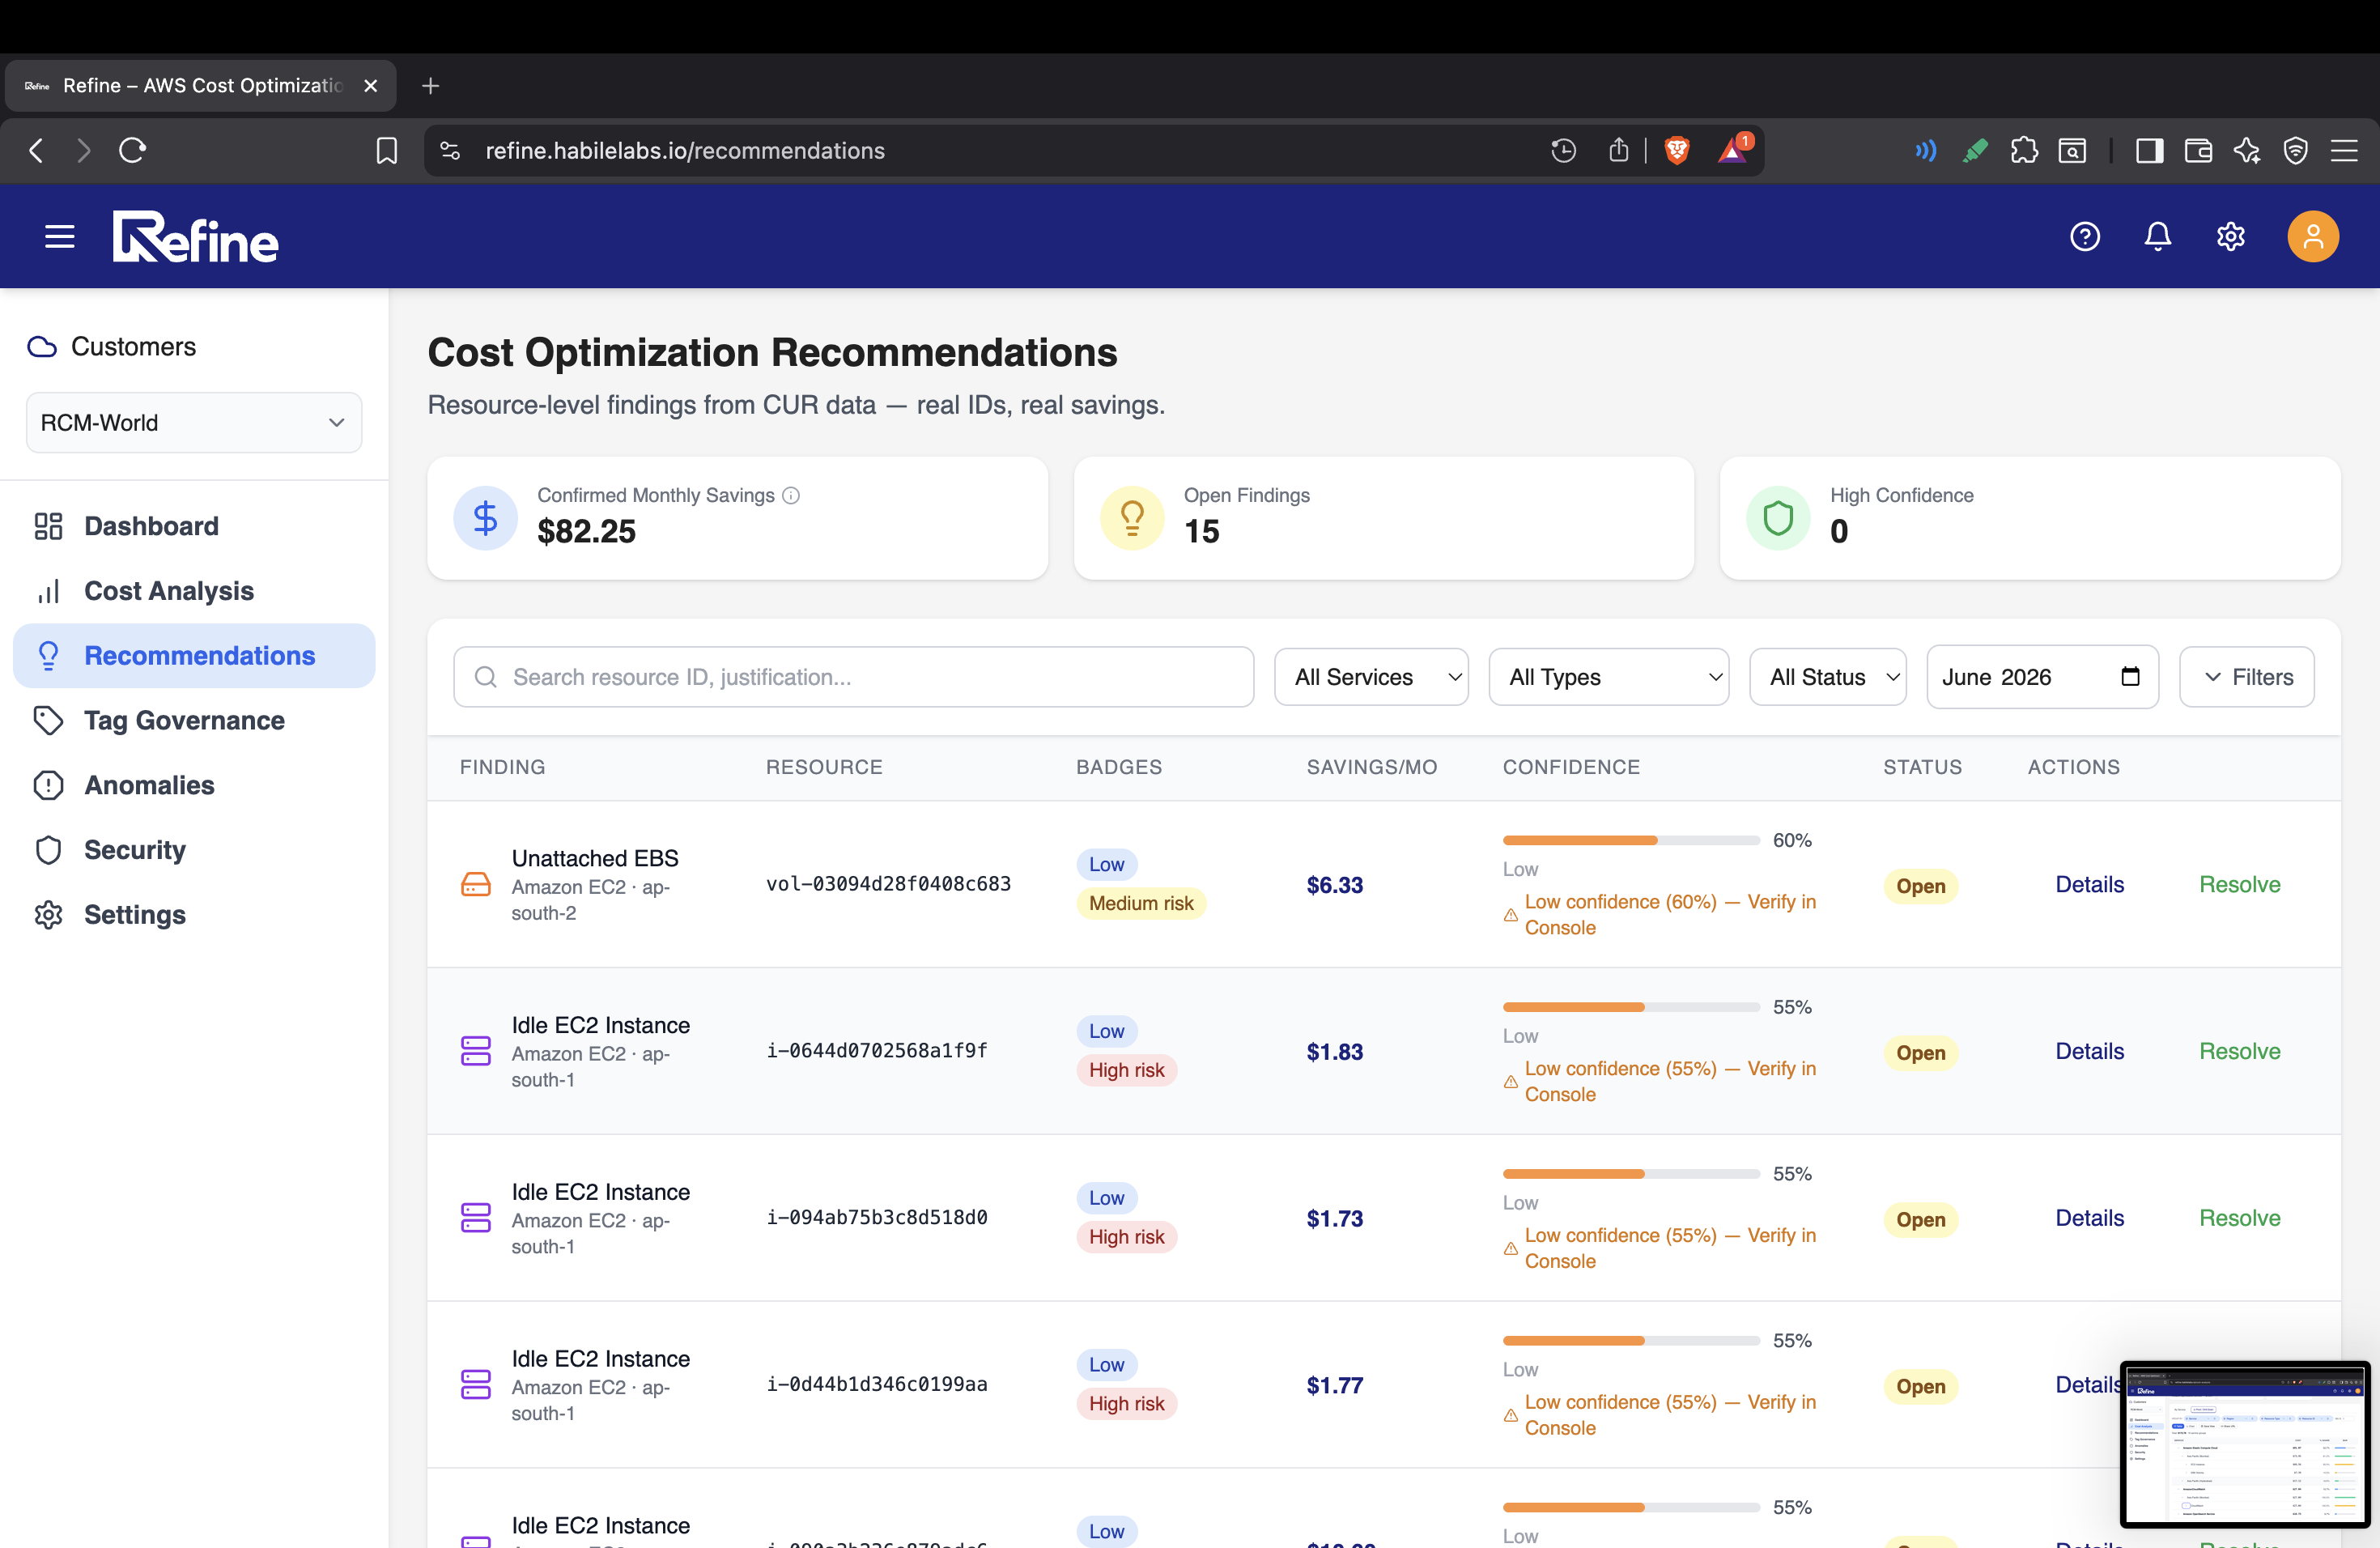This screenshot has width=2380, height=1548.
Task: Click the share icon in address bar
Action: coord(1619,150)
